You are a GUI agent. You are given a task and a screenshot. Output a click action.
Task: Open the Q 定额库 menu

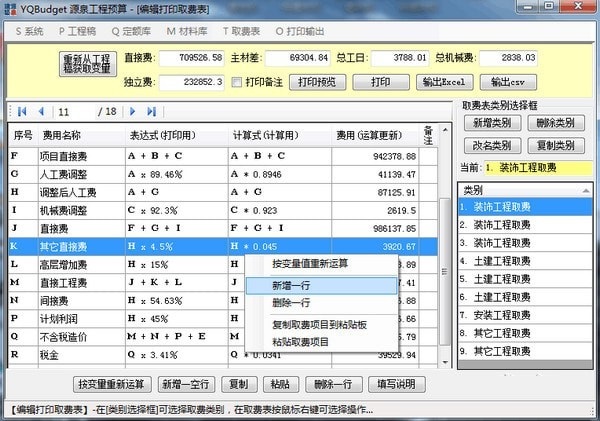pos(131,31)
